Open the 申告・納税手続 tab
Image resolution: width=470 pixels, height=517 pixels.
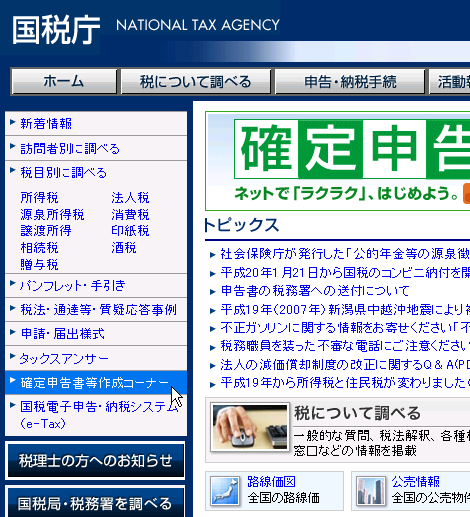pyautogui.click(x=350, y=82)
